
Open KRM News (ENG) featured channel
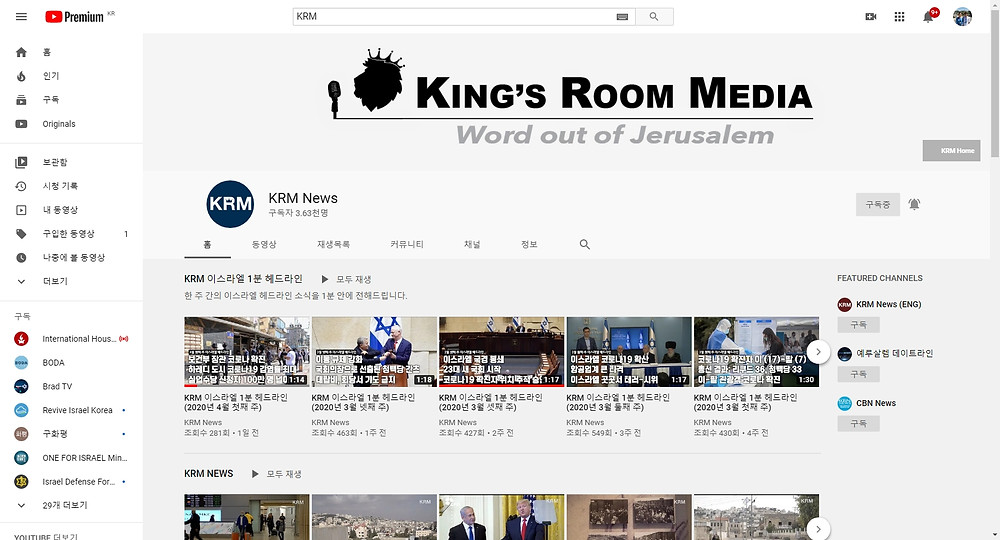pyautogui.click(x=879, y=305)
